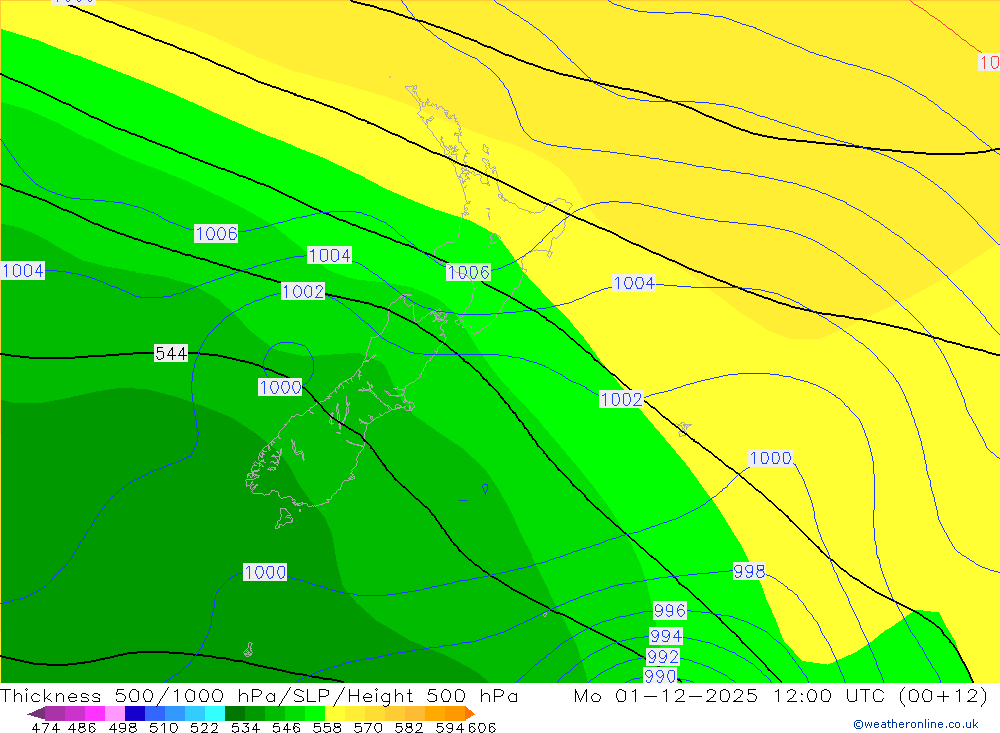Image resolution: width=1000 pixels, height=733 pixels.
Task: Pick the brightest green legend swatch before yellow
Action: 315,713
